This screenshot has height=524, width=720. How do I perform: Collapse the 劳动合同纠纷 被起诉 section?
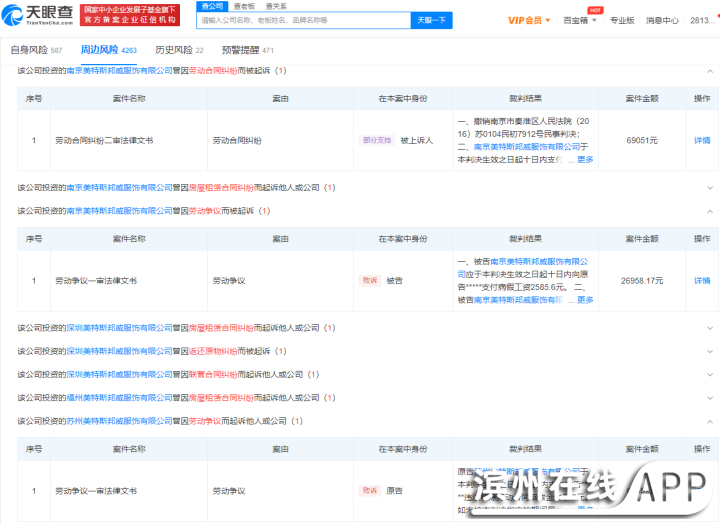pos(707,71)
